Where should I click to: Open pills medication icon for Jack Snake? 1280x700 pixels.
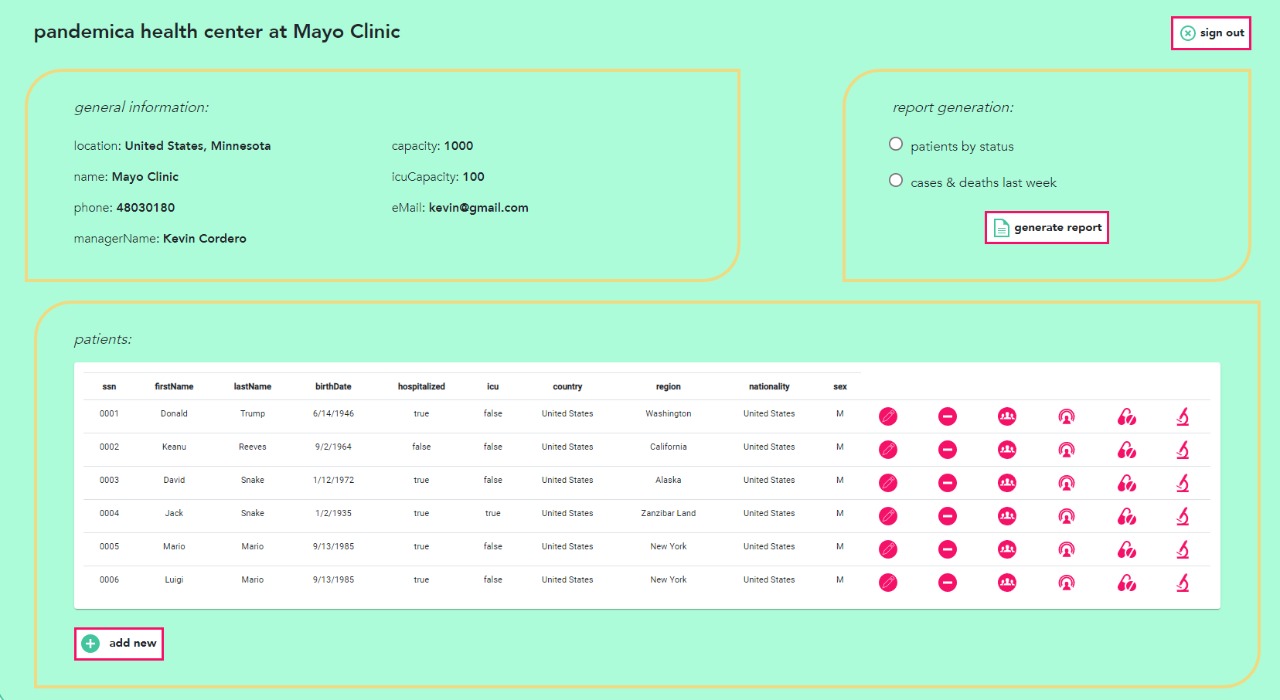point(1127,516)
